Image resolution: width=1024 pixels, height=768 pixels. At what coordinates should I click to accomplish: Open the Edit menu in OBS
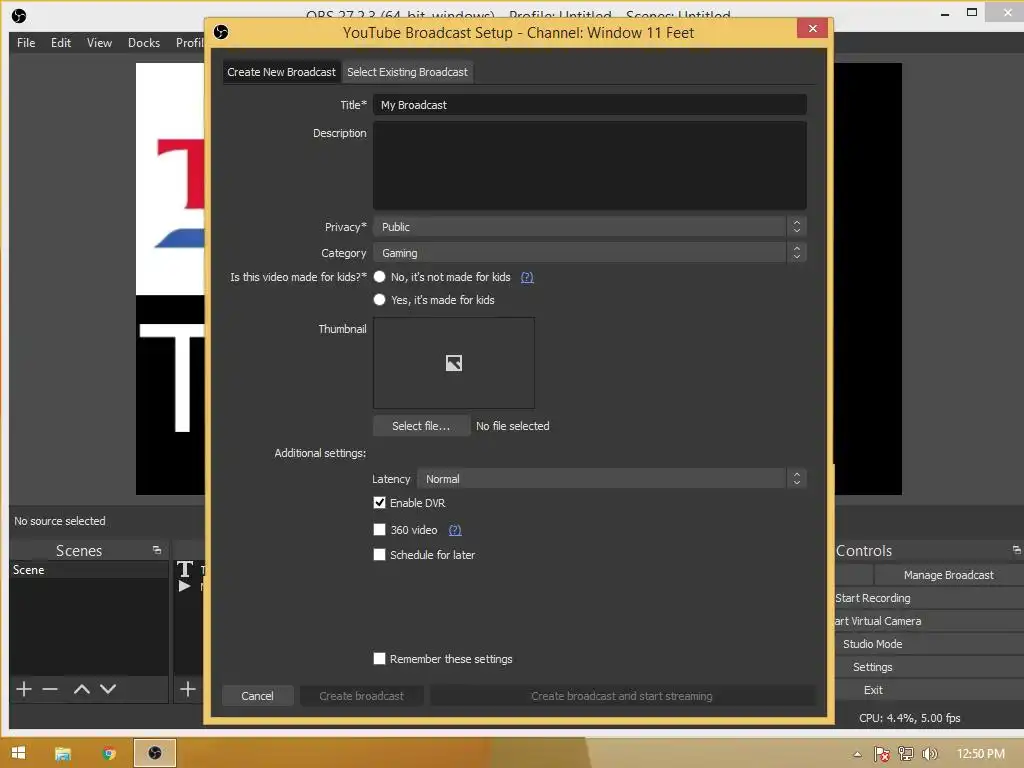click(61, 42)
